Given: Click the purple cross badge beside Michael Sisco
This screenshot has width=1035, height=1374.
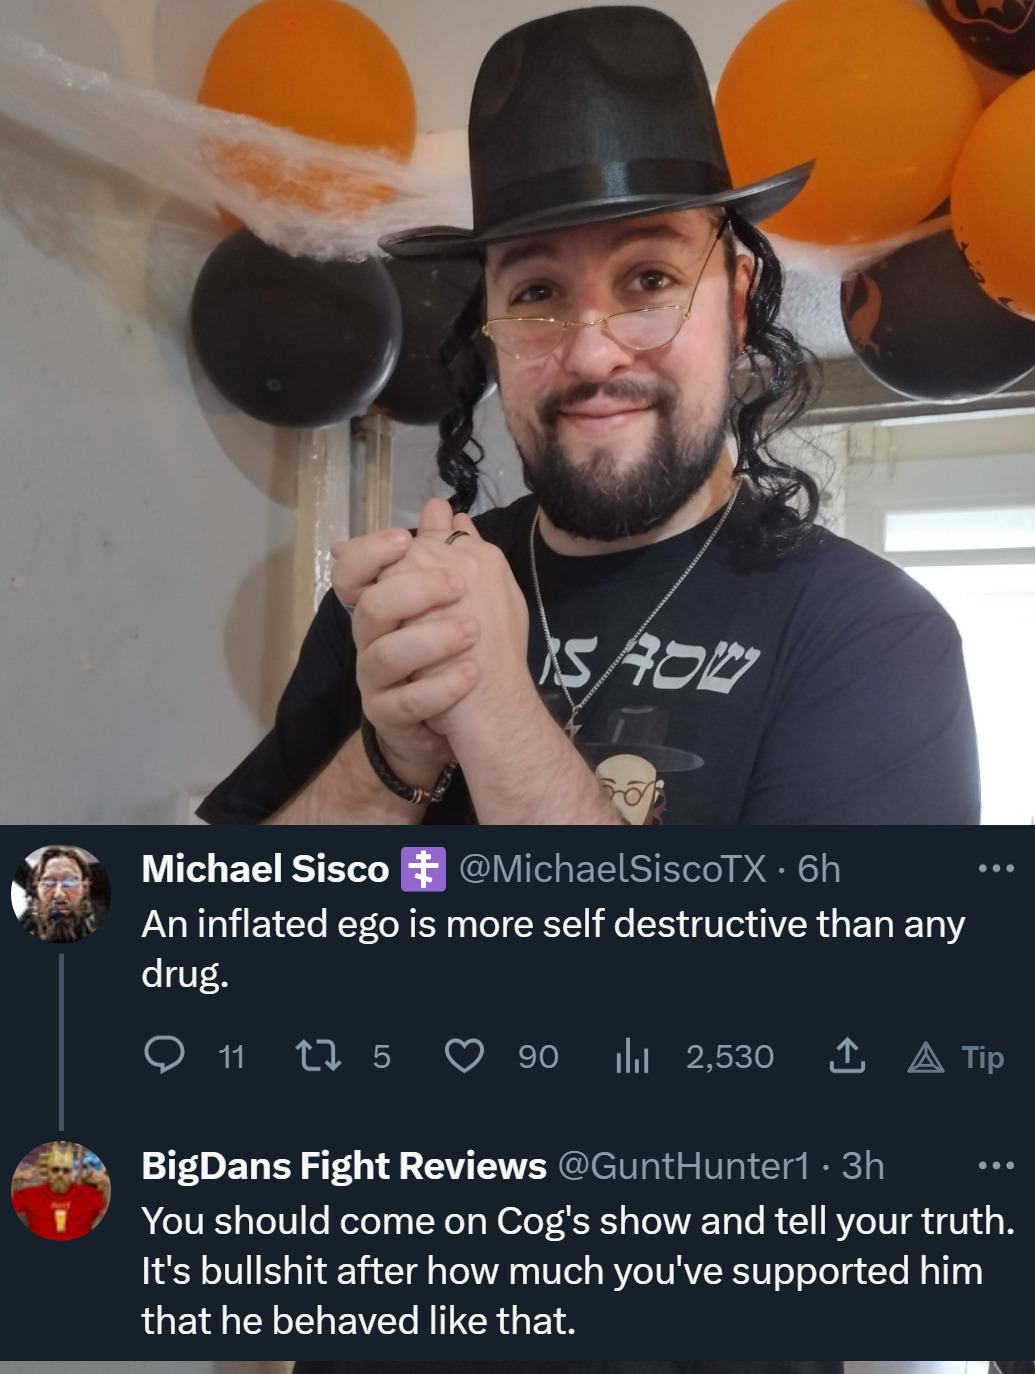Looking at the screenshot, I should pos(423,869).
